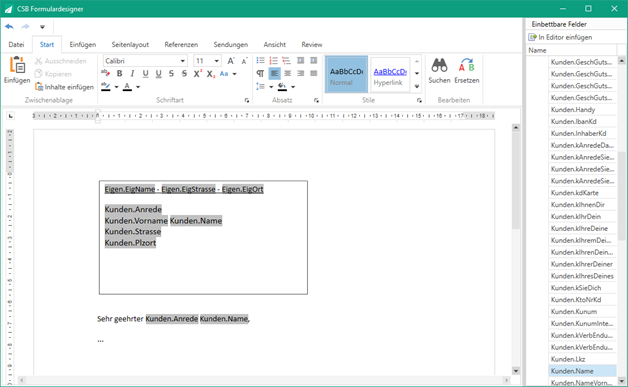Undo the last action with the blue back arrow
Screen dimensions: 628x387
[x=9, y=26]
